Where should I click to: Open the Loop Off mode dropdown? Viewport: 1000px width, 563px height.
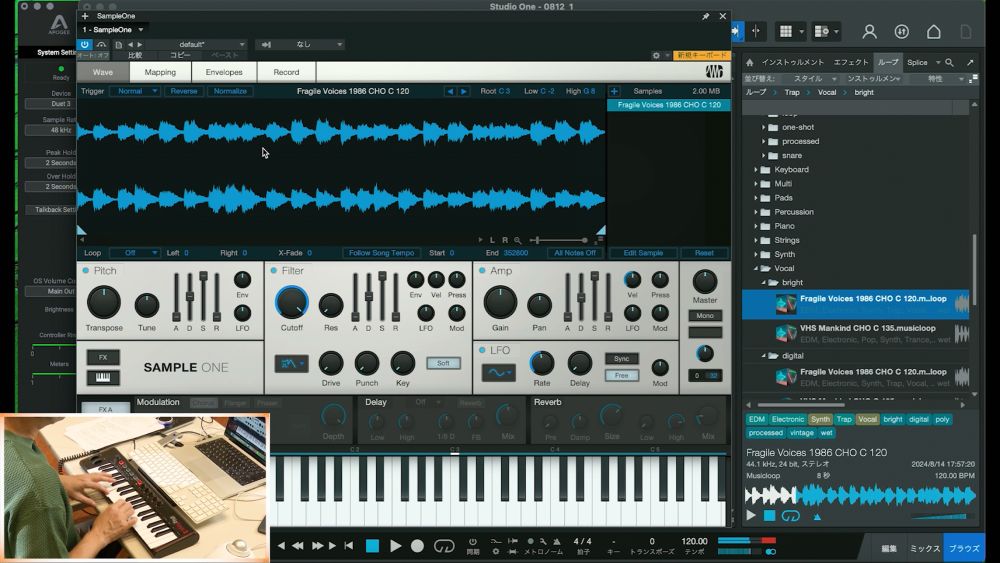[x=135, y=253]
